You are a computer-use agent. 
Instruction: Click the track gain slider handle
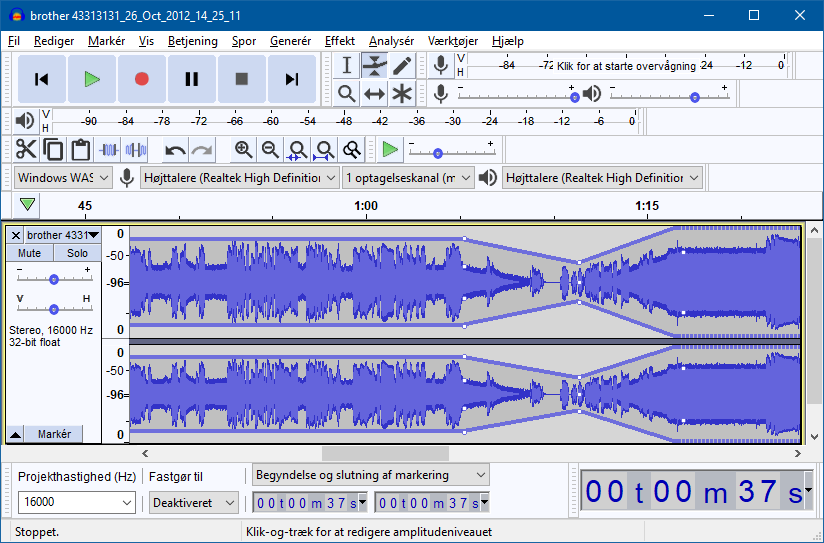pyautogui.click(x=54, y=280)
